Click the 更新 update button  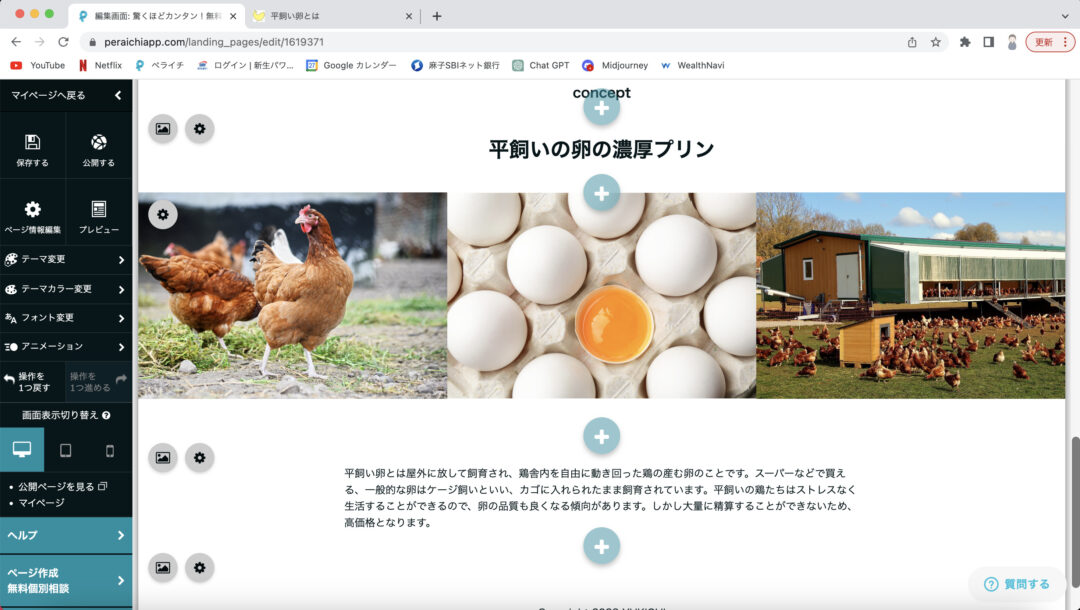tap(1050, 42)
